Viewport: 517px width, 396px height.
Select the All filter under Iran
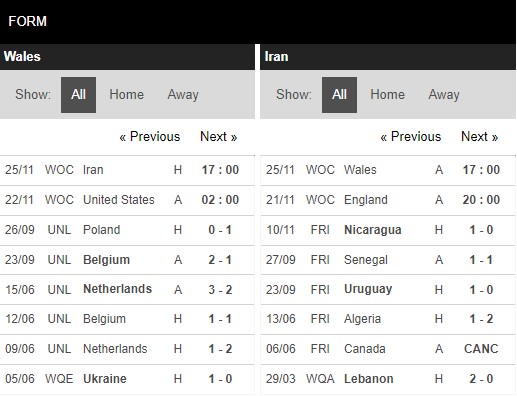(x=339, y=95)
